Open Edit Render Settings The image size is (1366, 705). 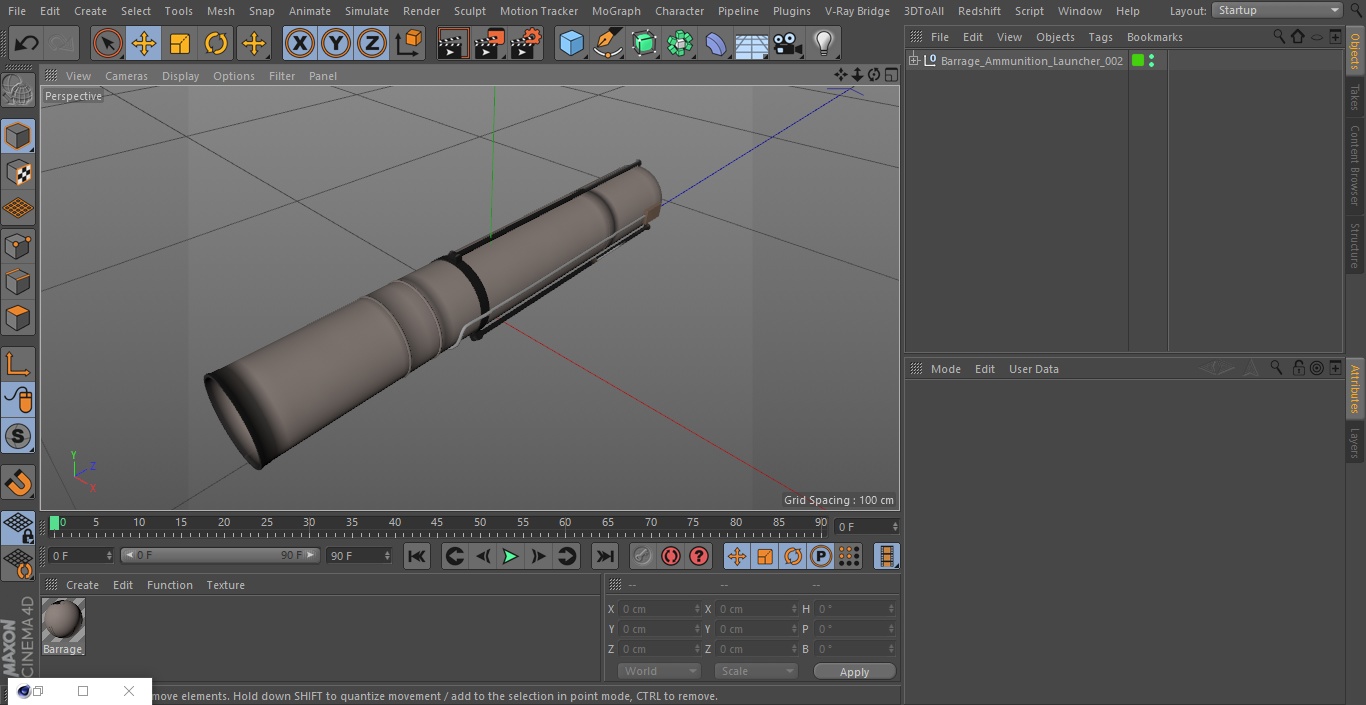coord(526,43)
